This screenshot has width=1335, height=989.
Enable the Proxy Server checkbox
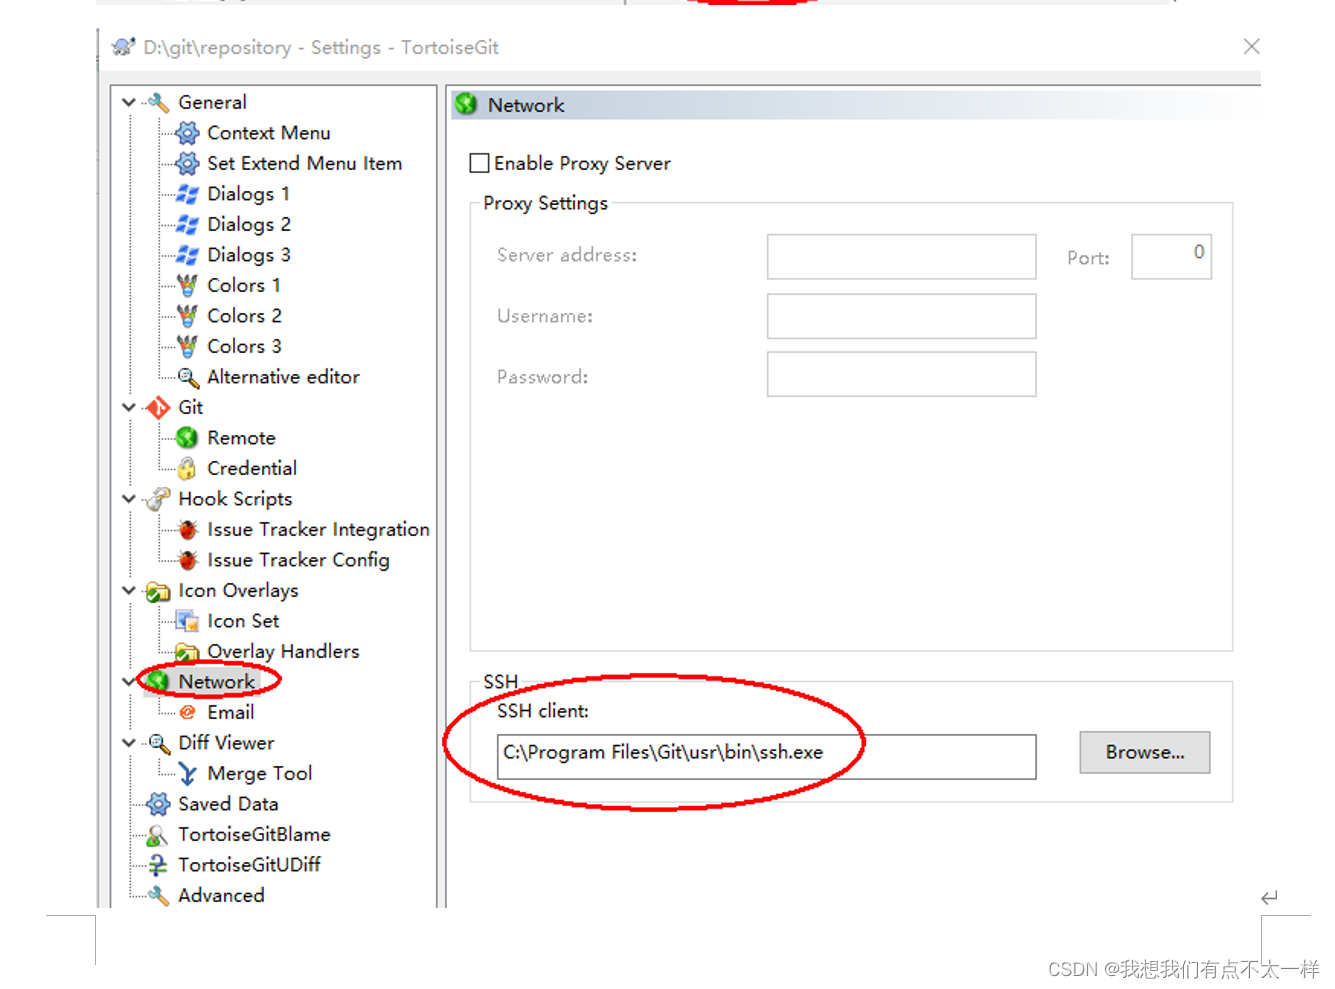480,163
